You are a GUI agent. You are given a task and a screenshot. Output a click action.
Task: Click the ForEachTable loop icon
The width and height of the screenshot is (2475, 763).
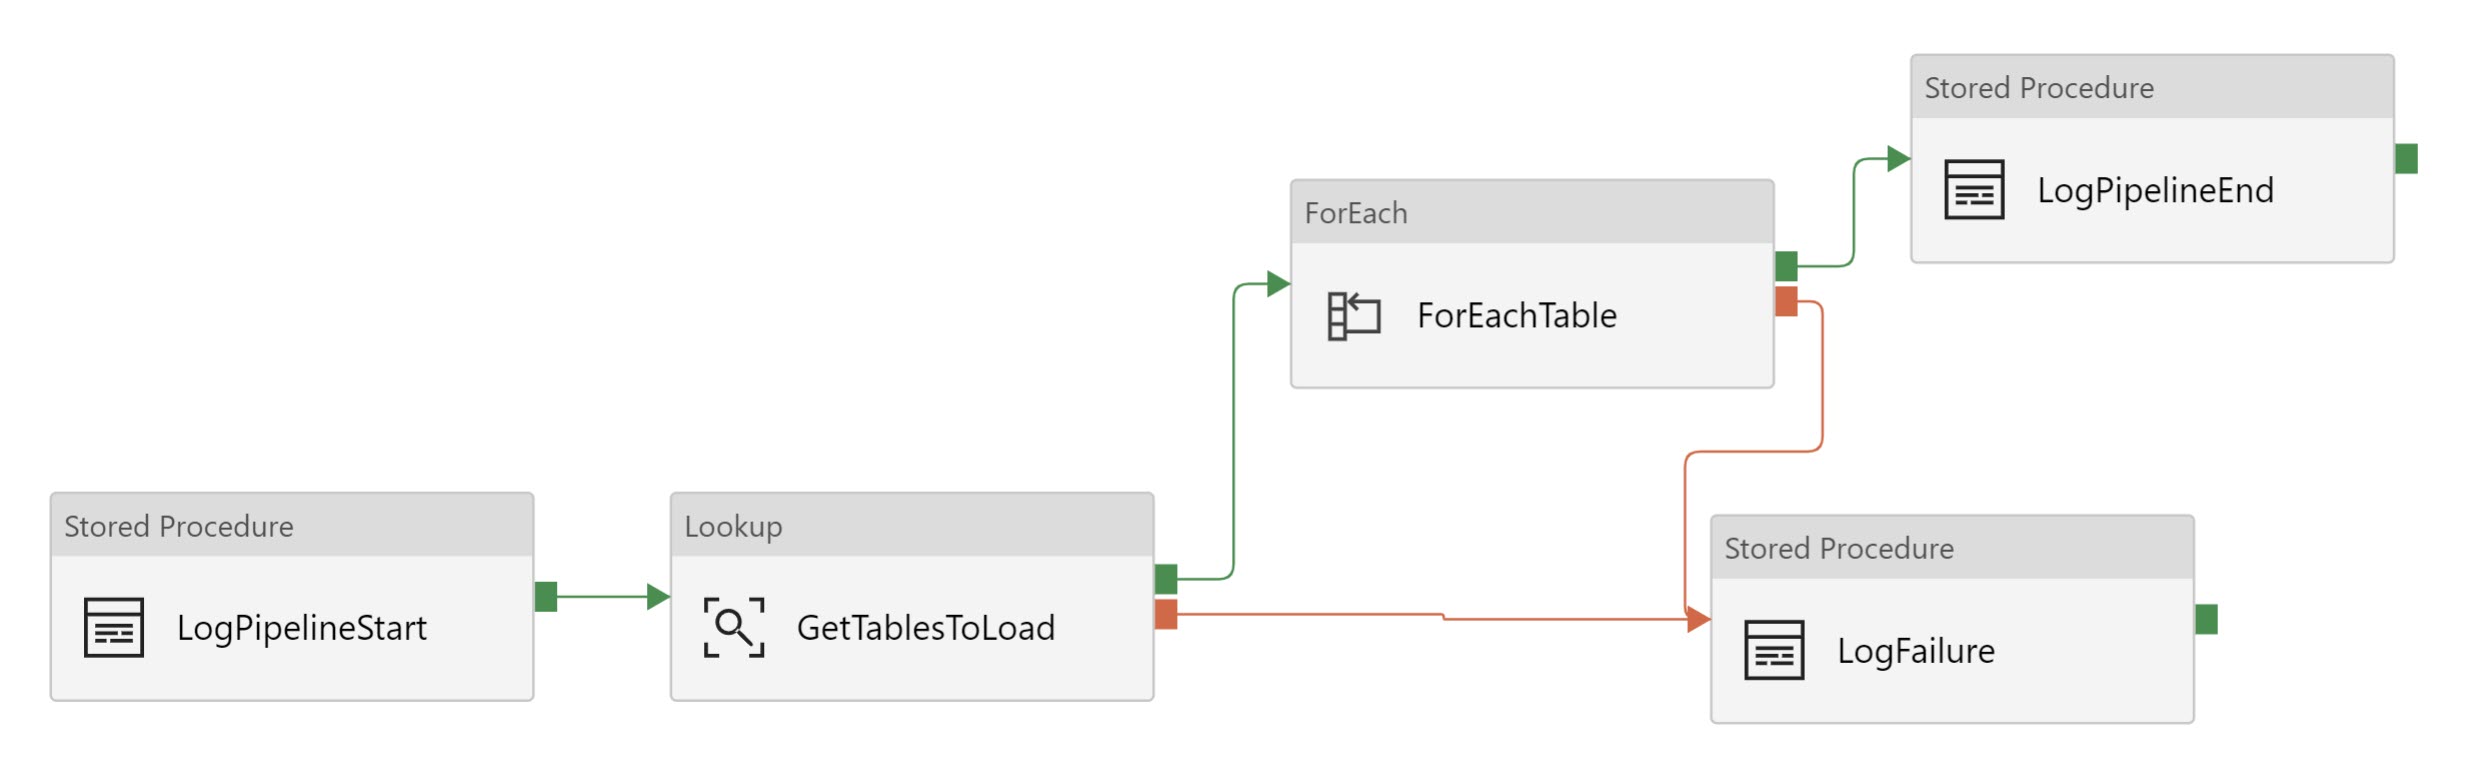1354,316
